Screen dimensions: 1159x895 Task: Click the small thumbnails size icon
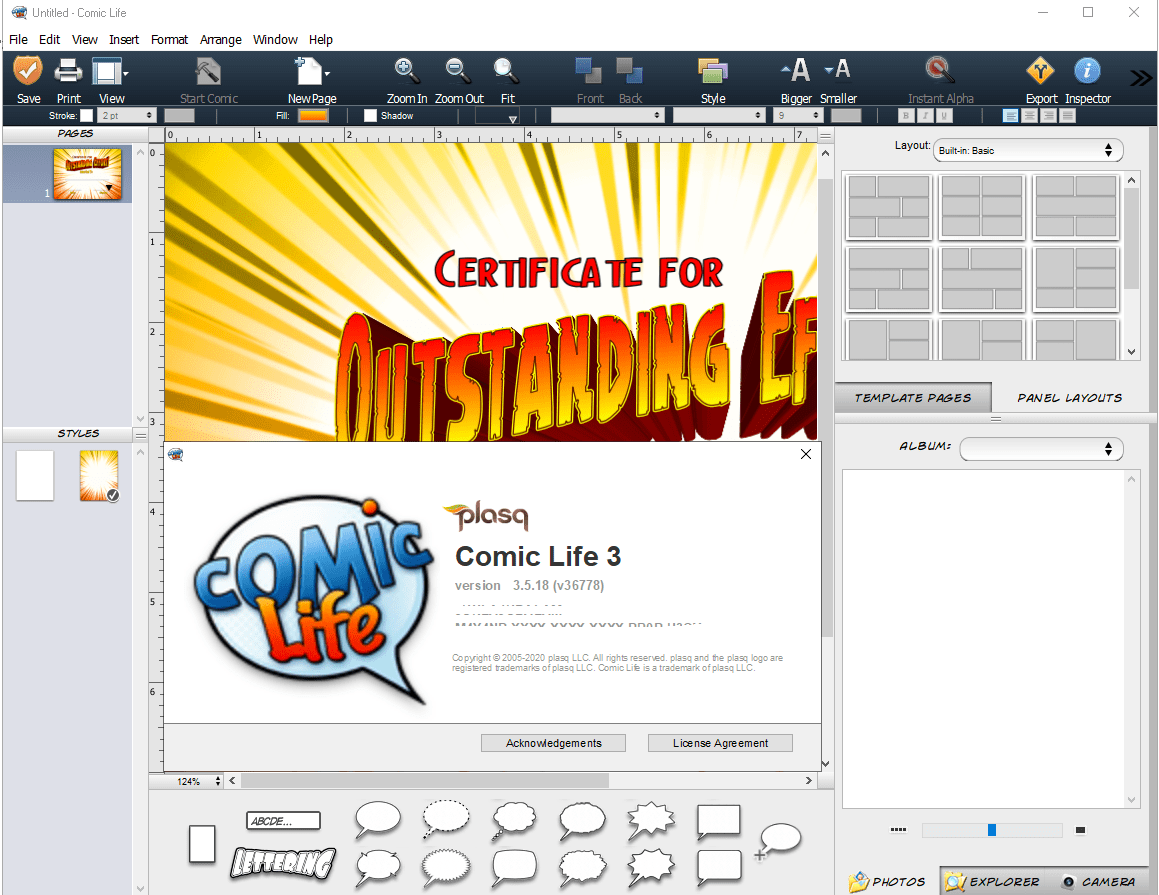pos(898,830)
